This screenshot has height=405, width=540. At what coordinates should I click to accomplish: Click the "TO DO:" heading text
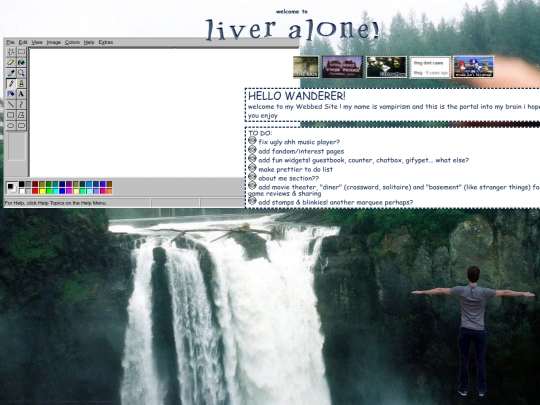pos(260,133)
